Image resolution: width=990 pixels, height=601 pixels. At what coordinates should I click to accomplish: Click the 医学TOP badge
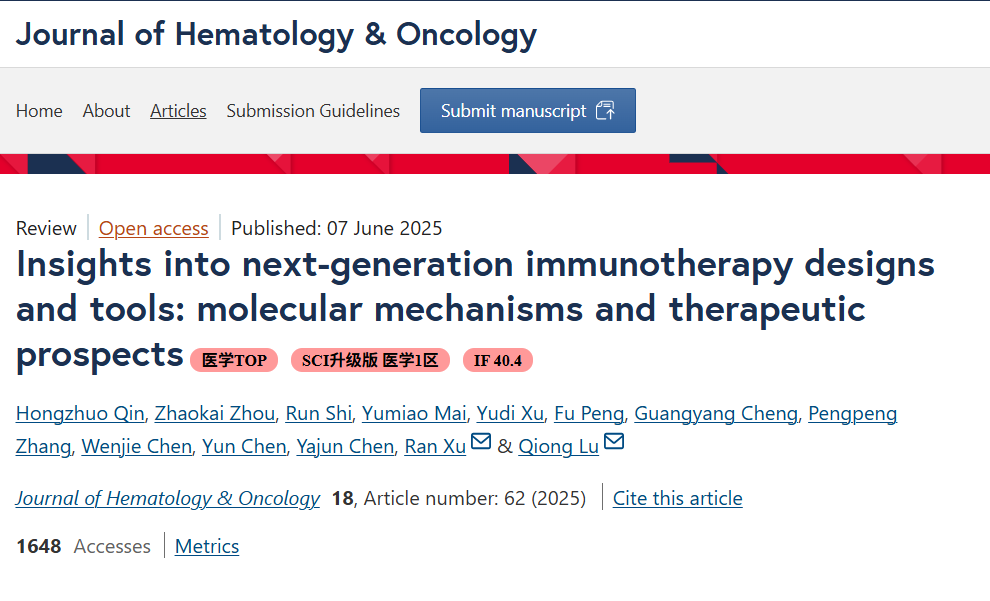tap(234, 360)
